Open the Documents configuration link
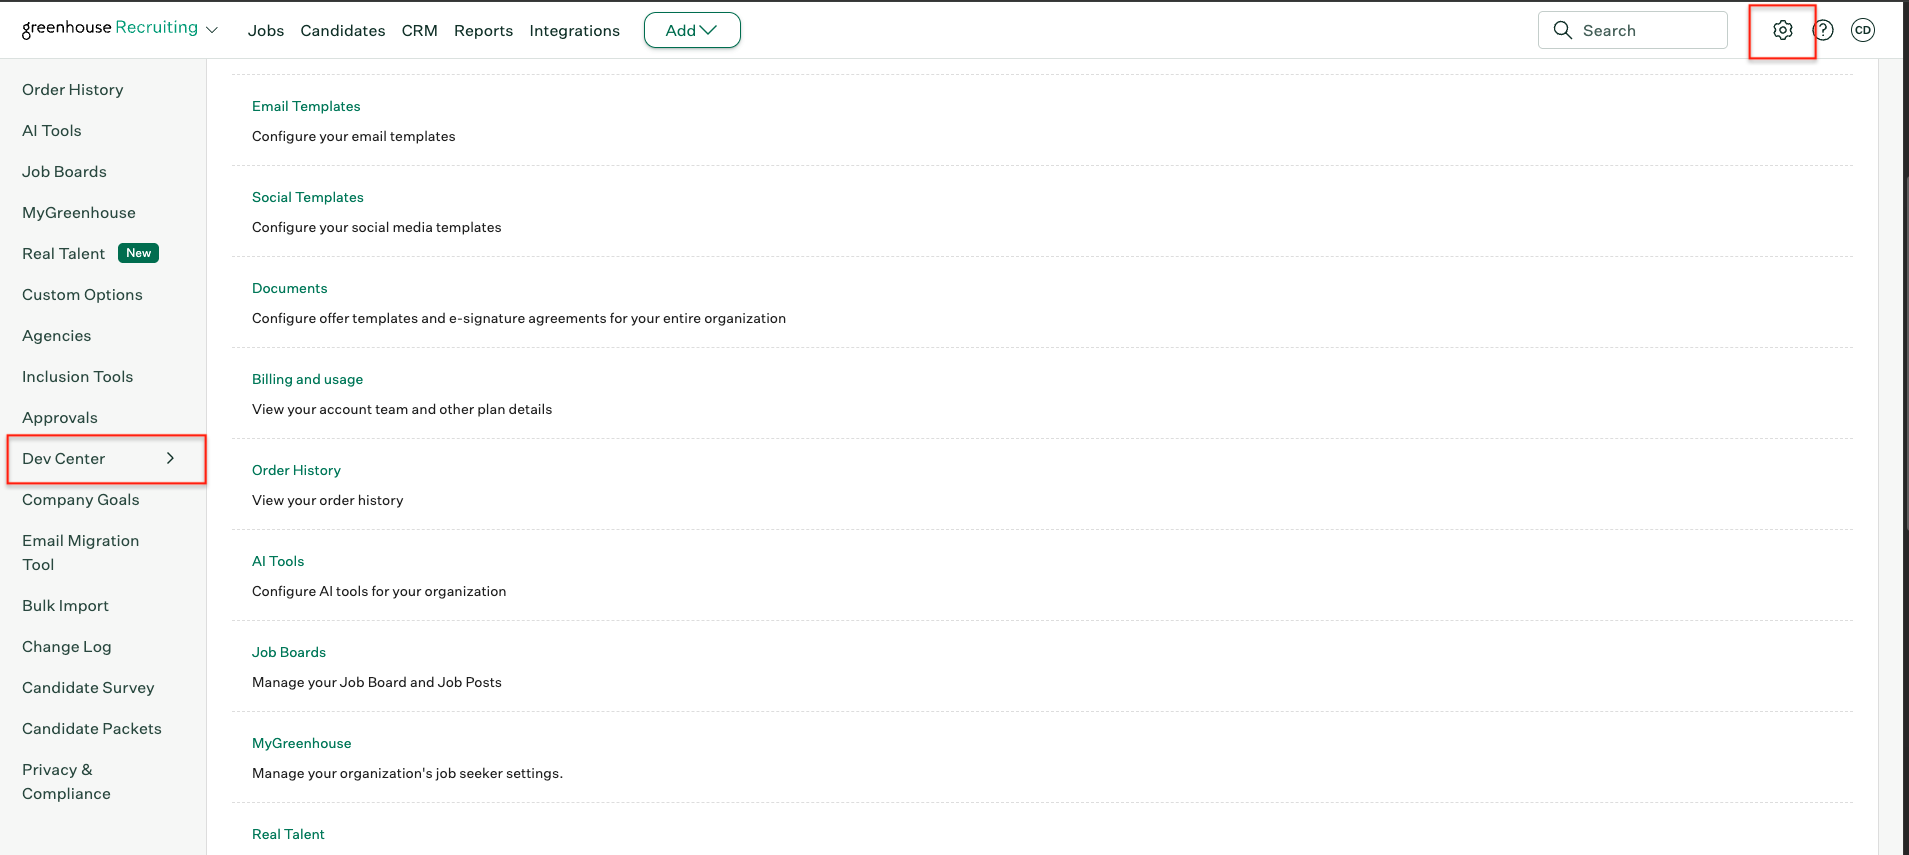This screenshot has height=855, width=1909. (x=290, y=288)
